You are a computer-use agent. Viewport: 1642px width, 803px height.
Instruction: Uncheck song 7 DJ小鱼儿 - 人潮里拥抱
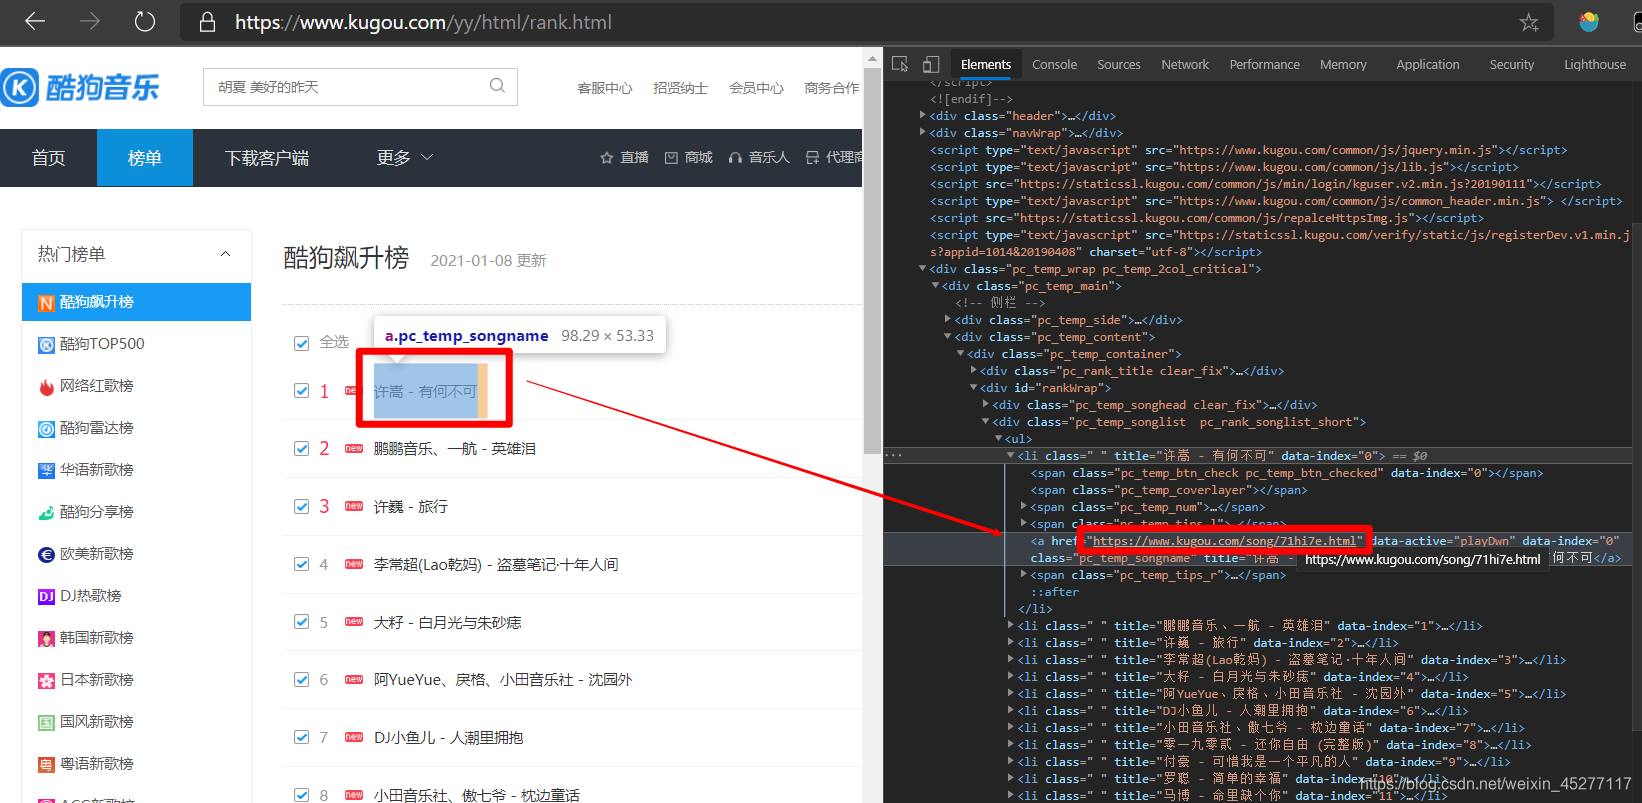301,738
